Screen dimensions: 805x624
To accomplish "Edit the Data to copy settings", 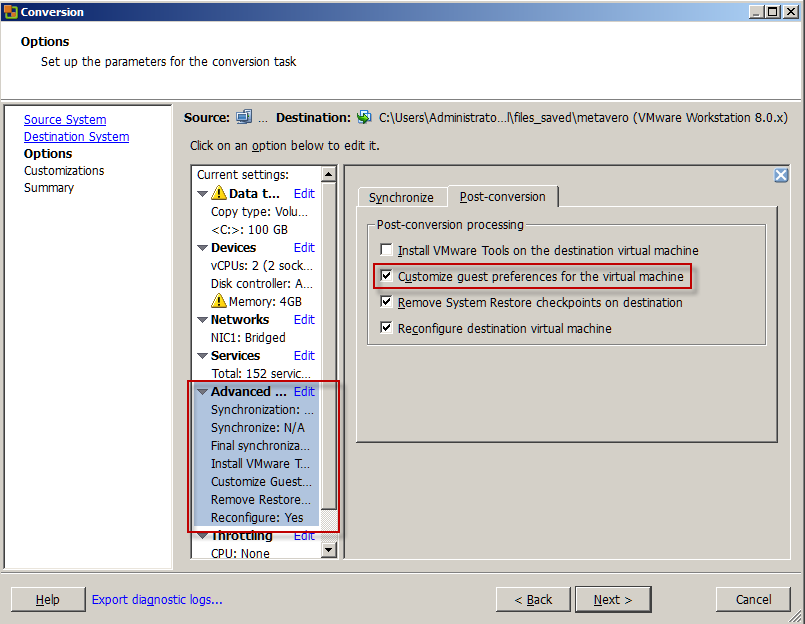I will coord(304,193).
